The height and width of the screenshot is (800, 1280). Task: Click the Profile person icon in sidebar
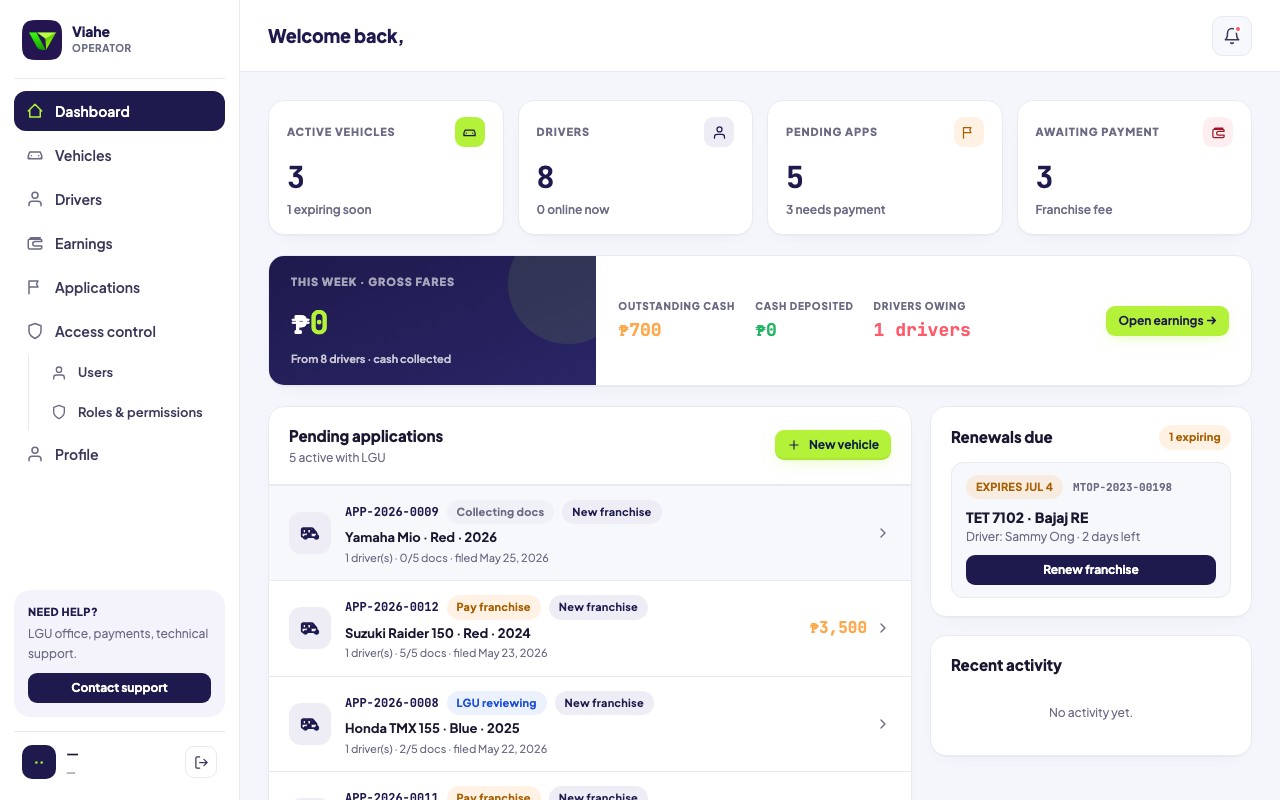(x=35, y=454)
